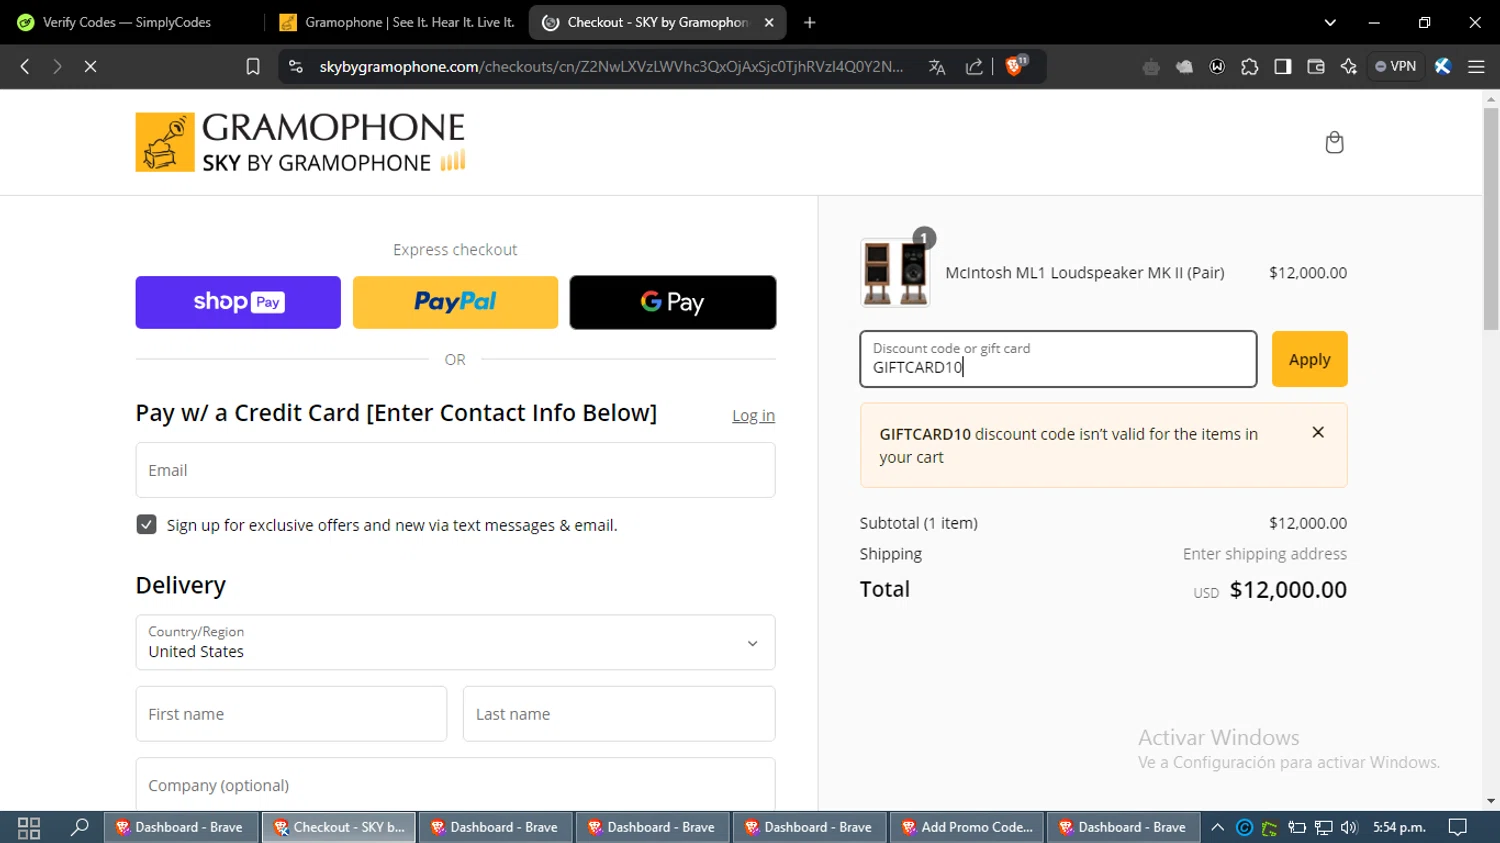Switch to Verify Codes — SimplyCodes tab
This screenshot has width=1500, height=843.
(x=126, y=22)
